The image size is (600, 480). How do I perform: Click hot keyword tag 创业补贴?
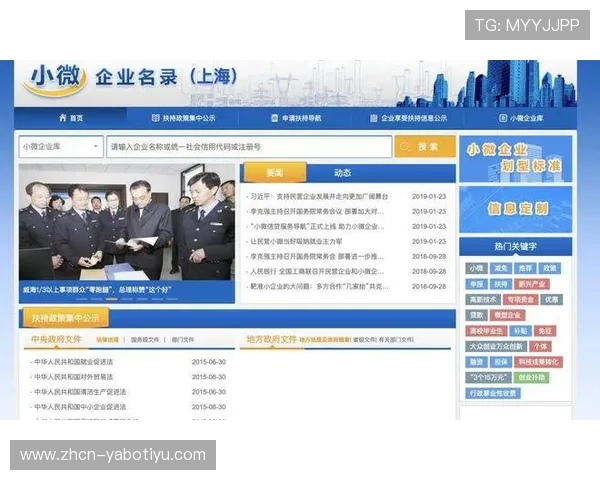click(532, 377)
